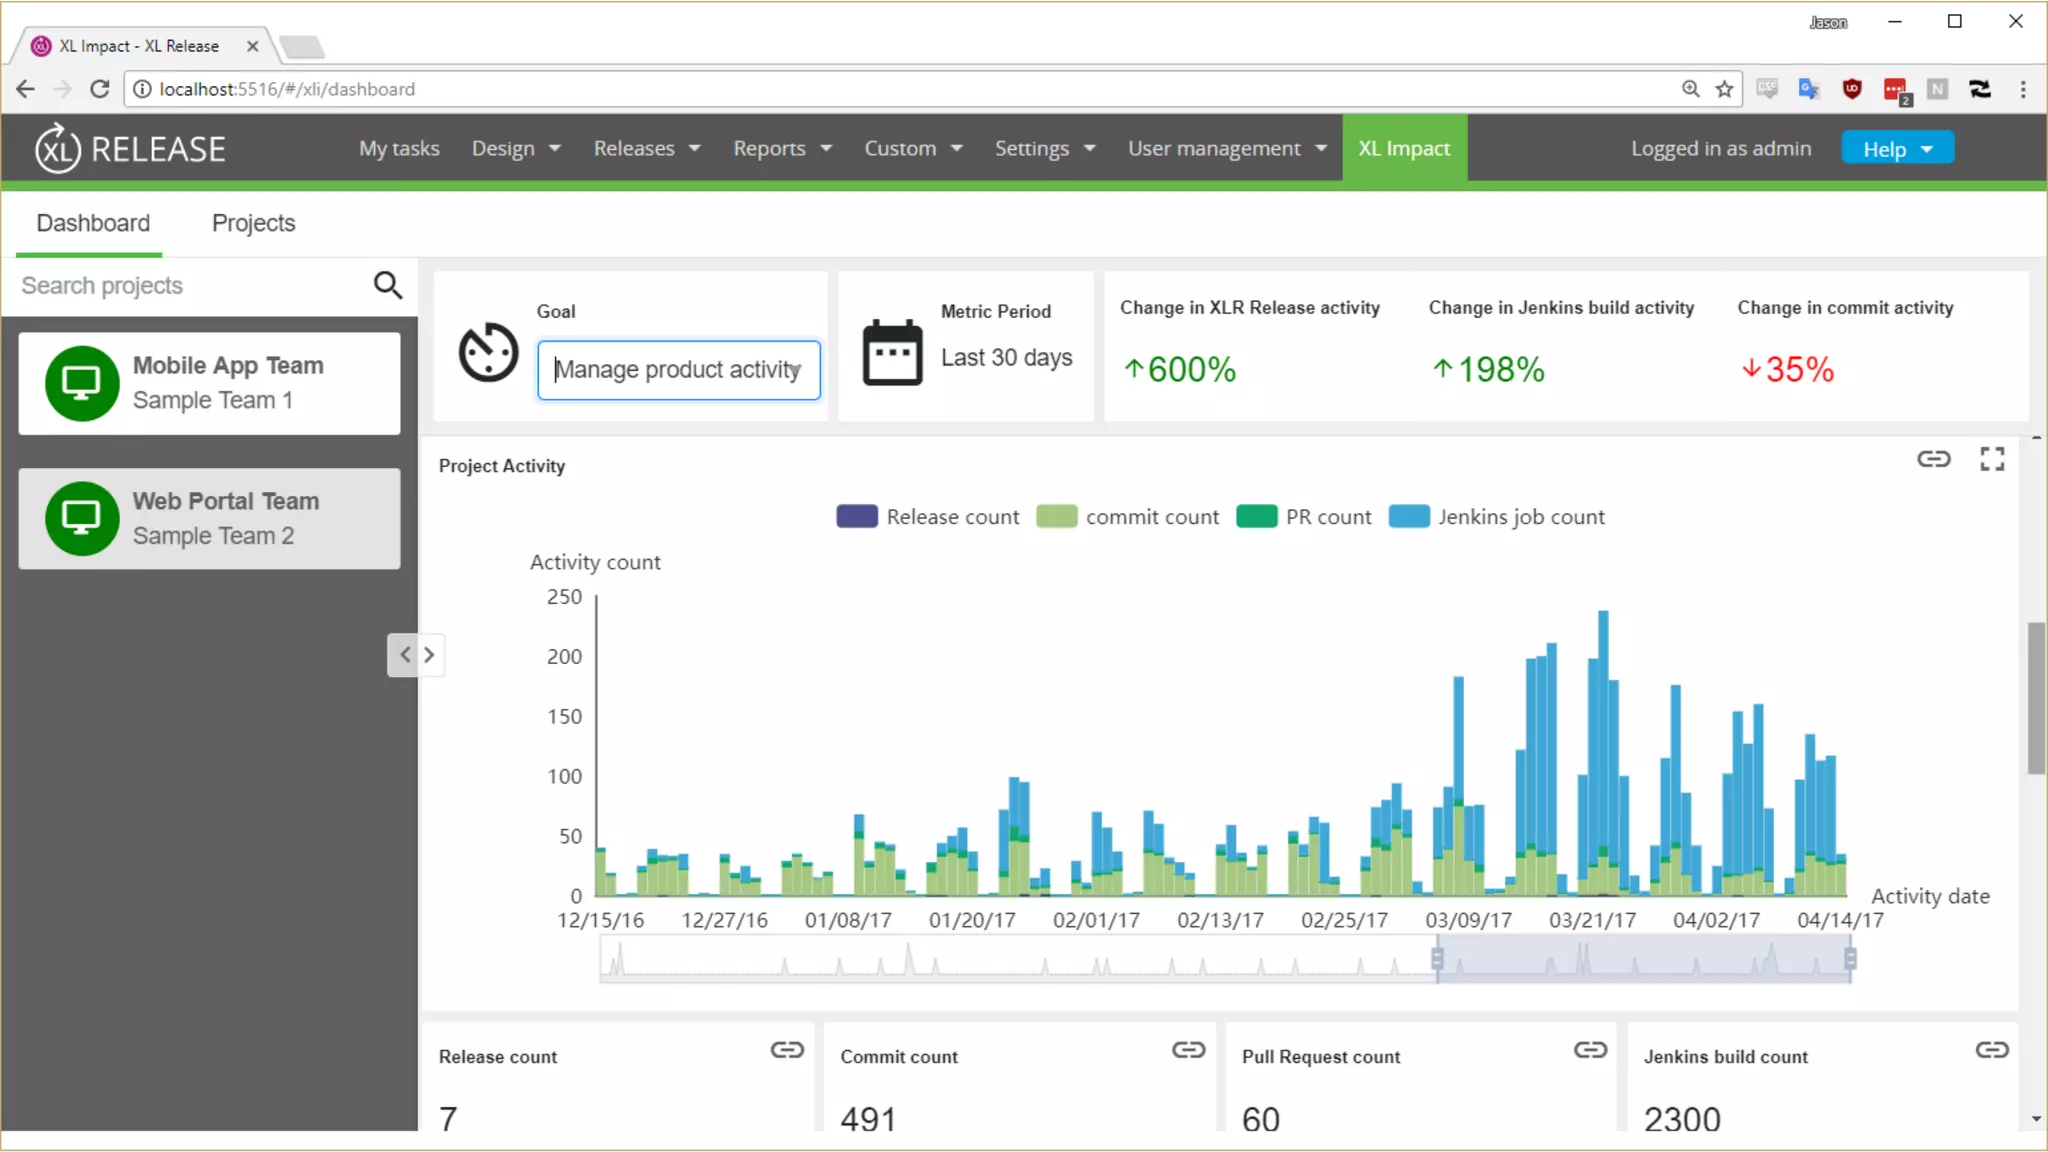The image size is (2048, 1152).
Task: Open the Releases dropdown menu
Action: point(646,149)
